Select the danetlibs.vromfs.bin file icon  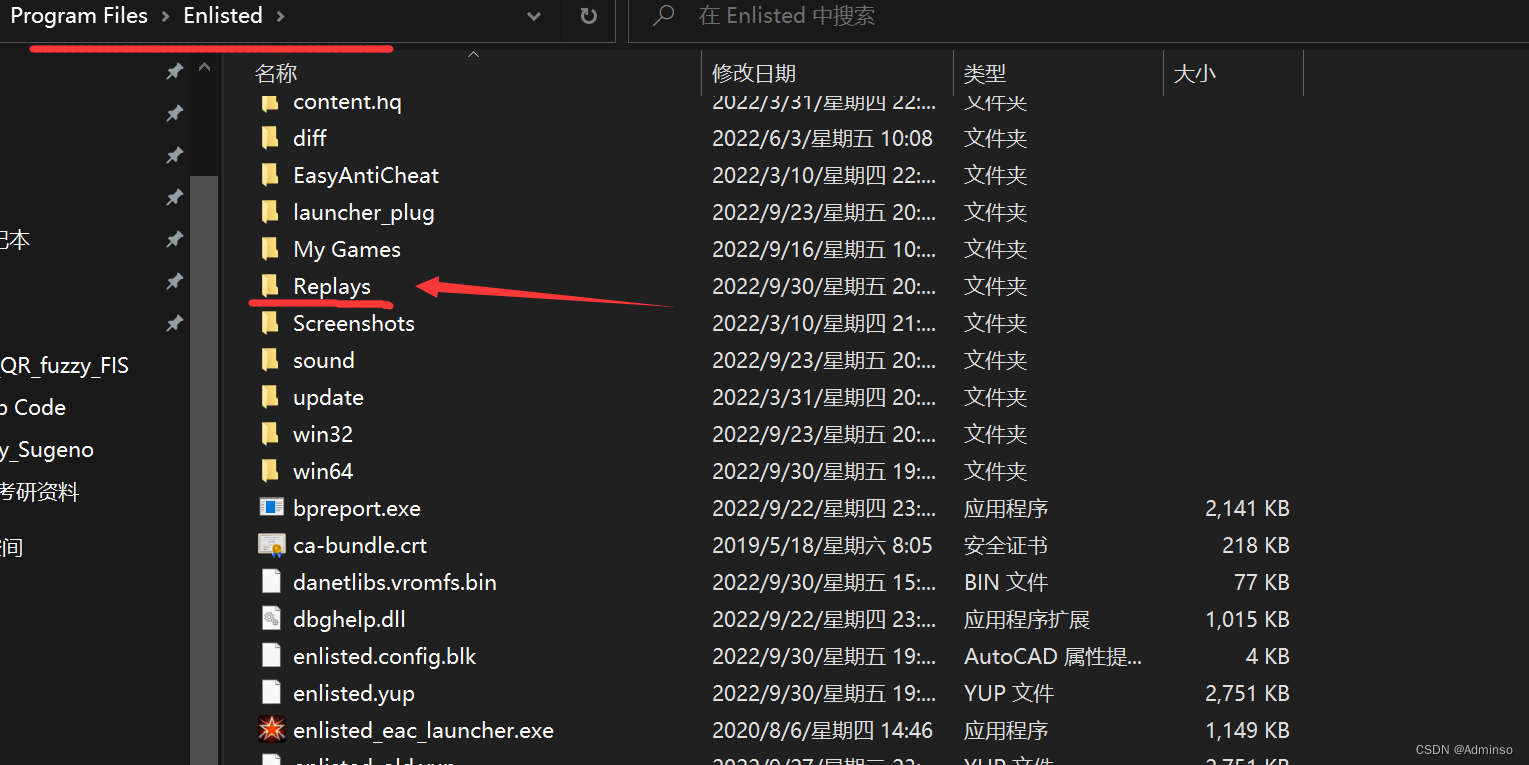(271, 582)
